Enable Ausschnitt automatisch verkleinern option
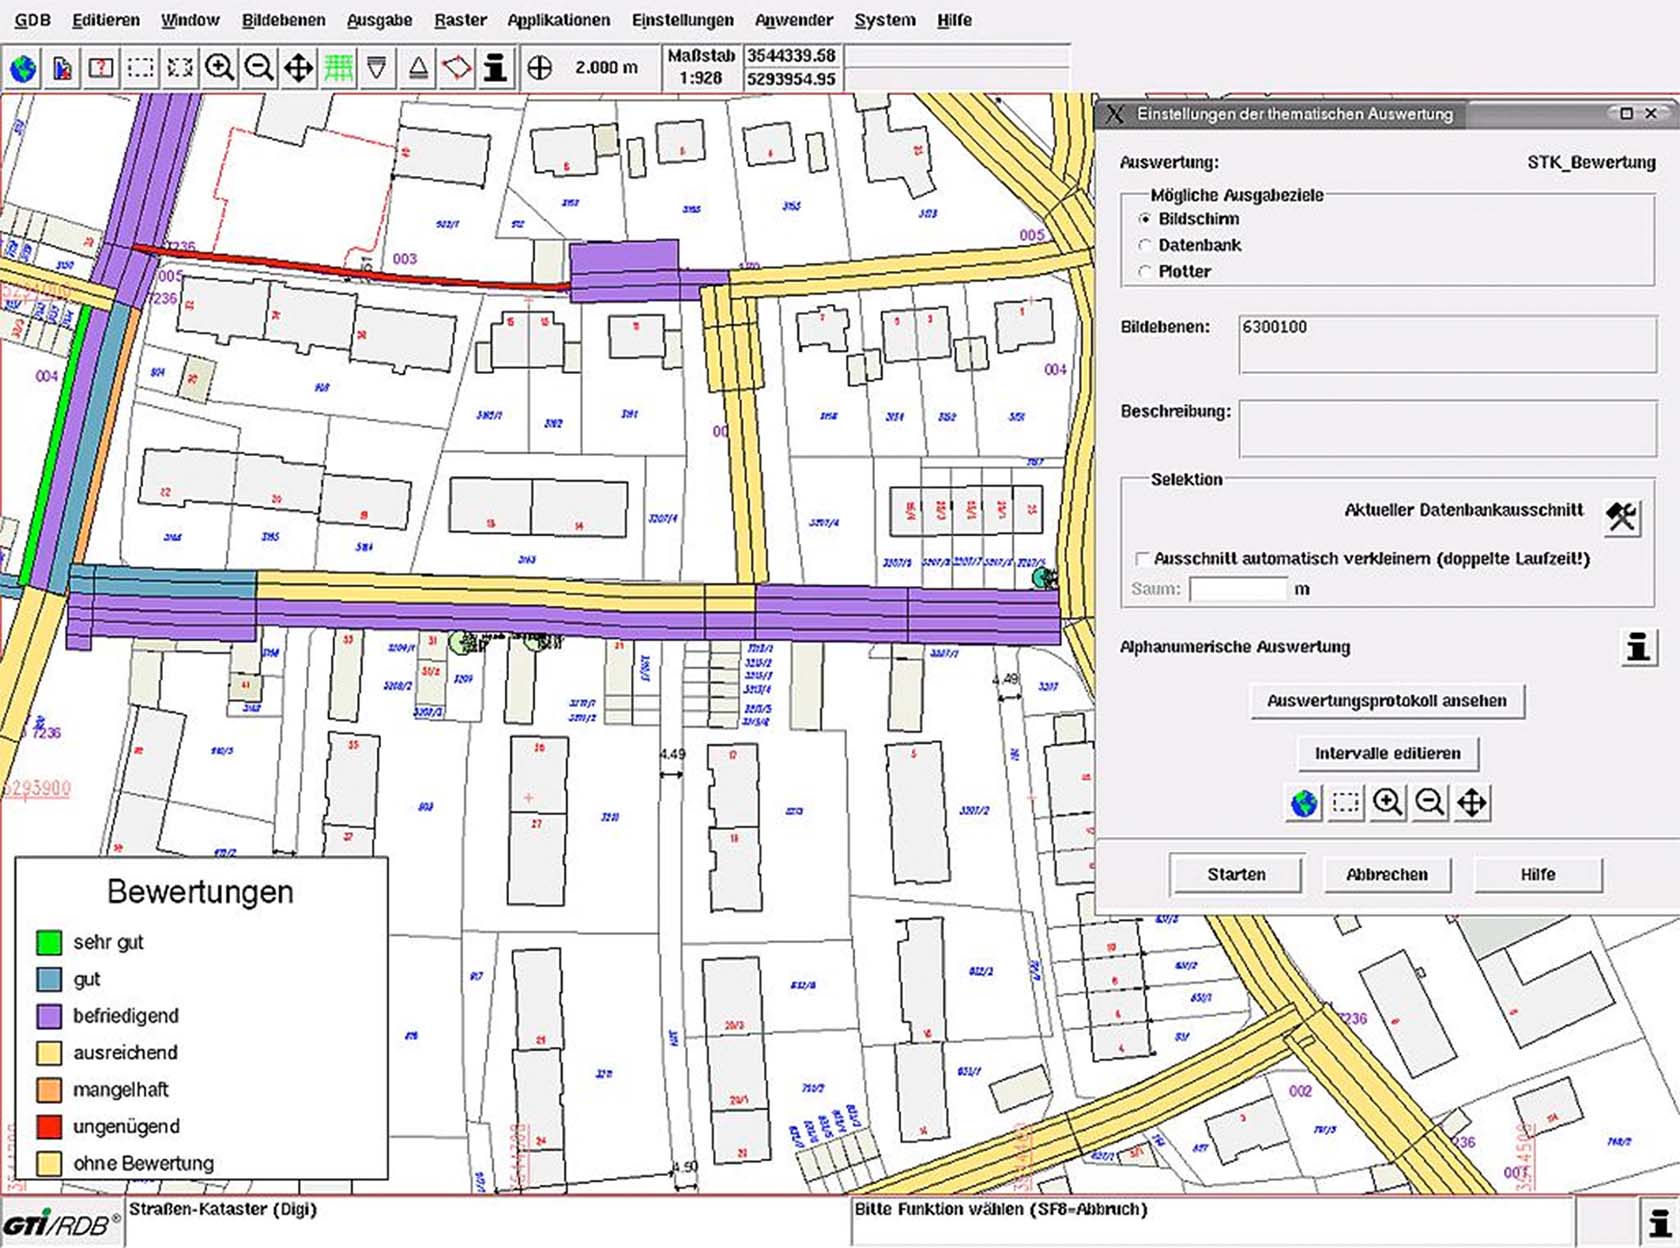The width and height of the screenshot is (1680, 1248). (x=1141, y=560)
